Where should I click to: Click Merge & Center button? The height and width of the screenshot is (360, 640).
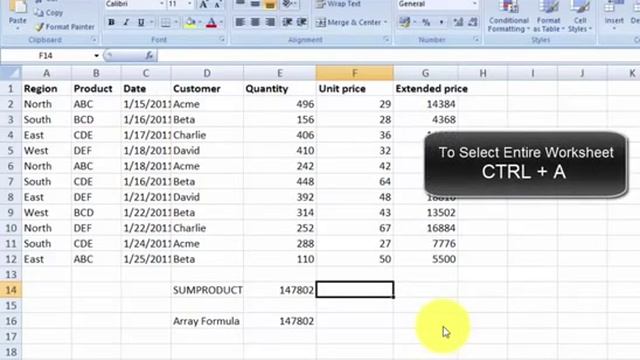coord(348,22)
